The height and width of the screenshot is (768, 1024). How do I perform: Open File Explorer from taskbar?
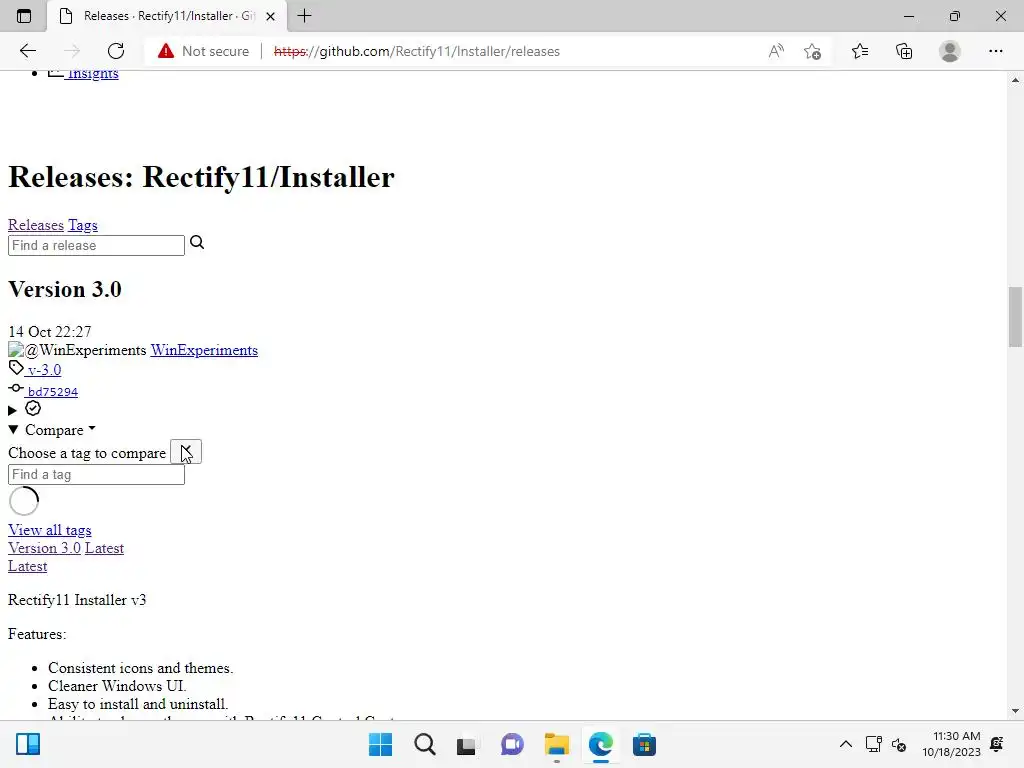tap(556, 744)
